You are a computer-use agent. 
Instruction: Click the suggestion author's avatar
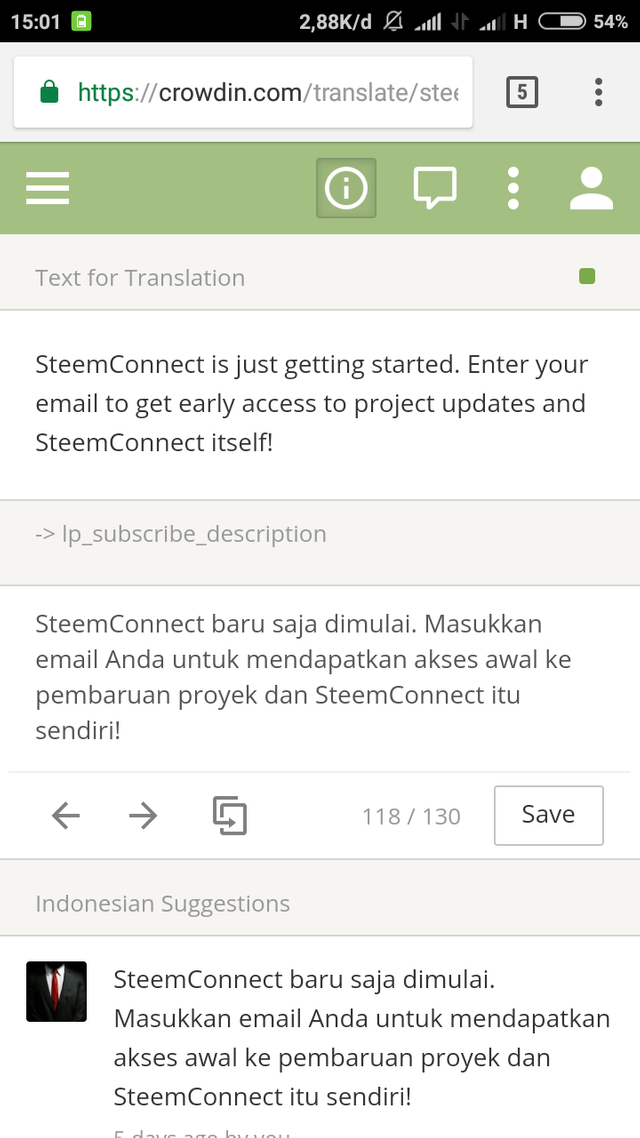point(56,991)
